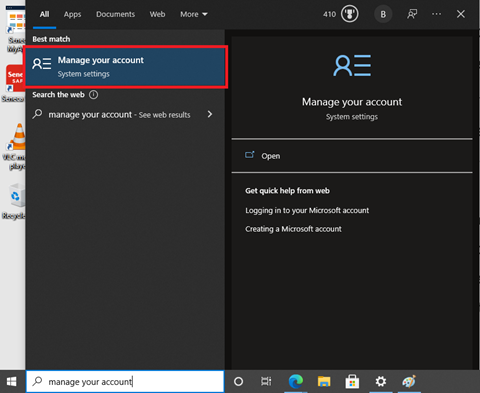Viewport: 480px width, 393px height.
Task: Open the Windows Start button
Action: [x=12, y=381]
